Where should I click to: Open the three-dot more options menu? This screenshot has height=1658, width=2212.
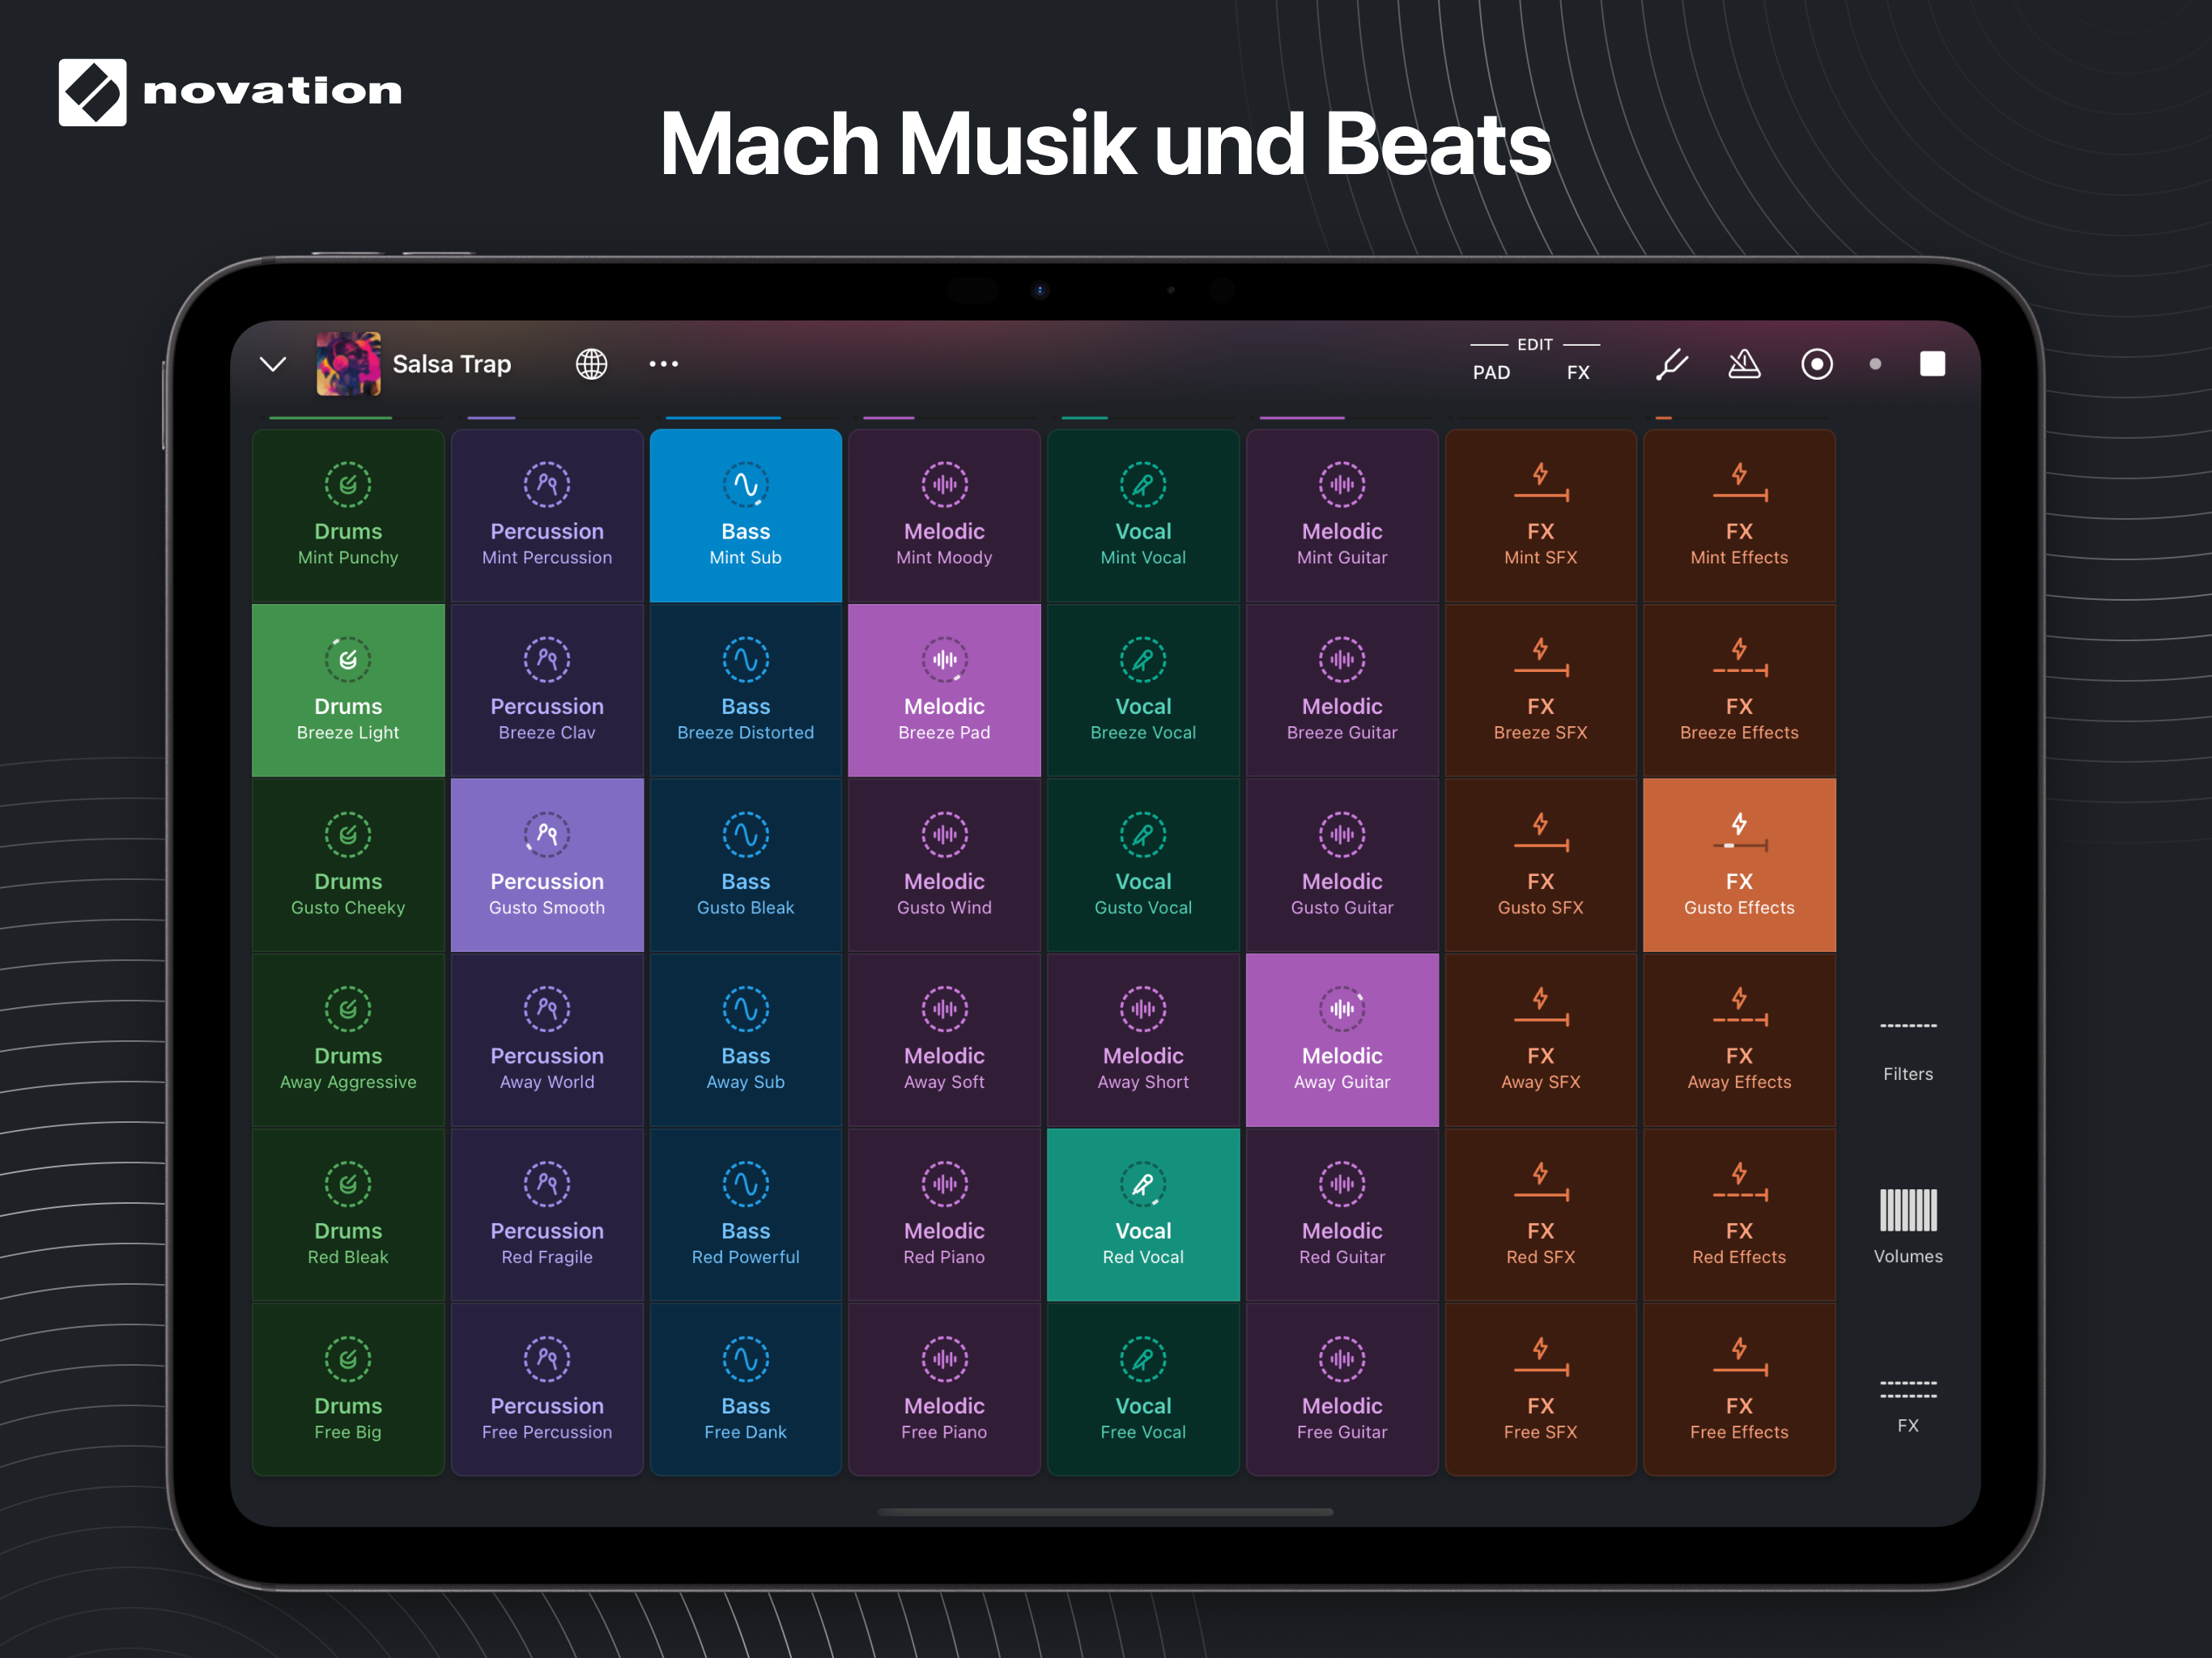[663, 364]
